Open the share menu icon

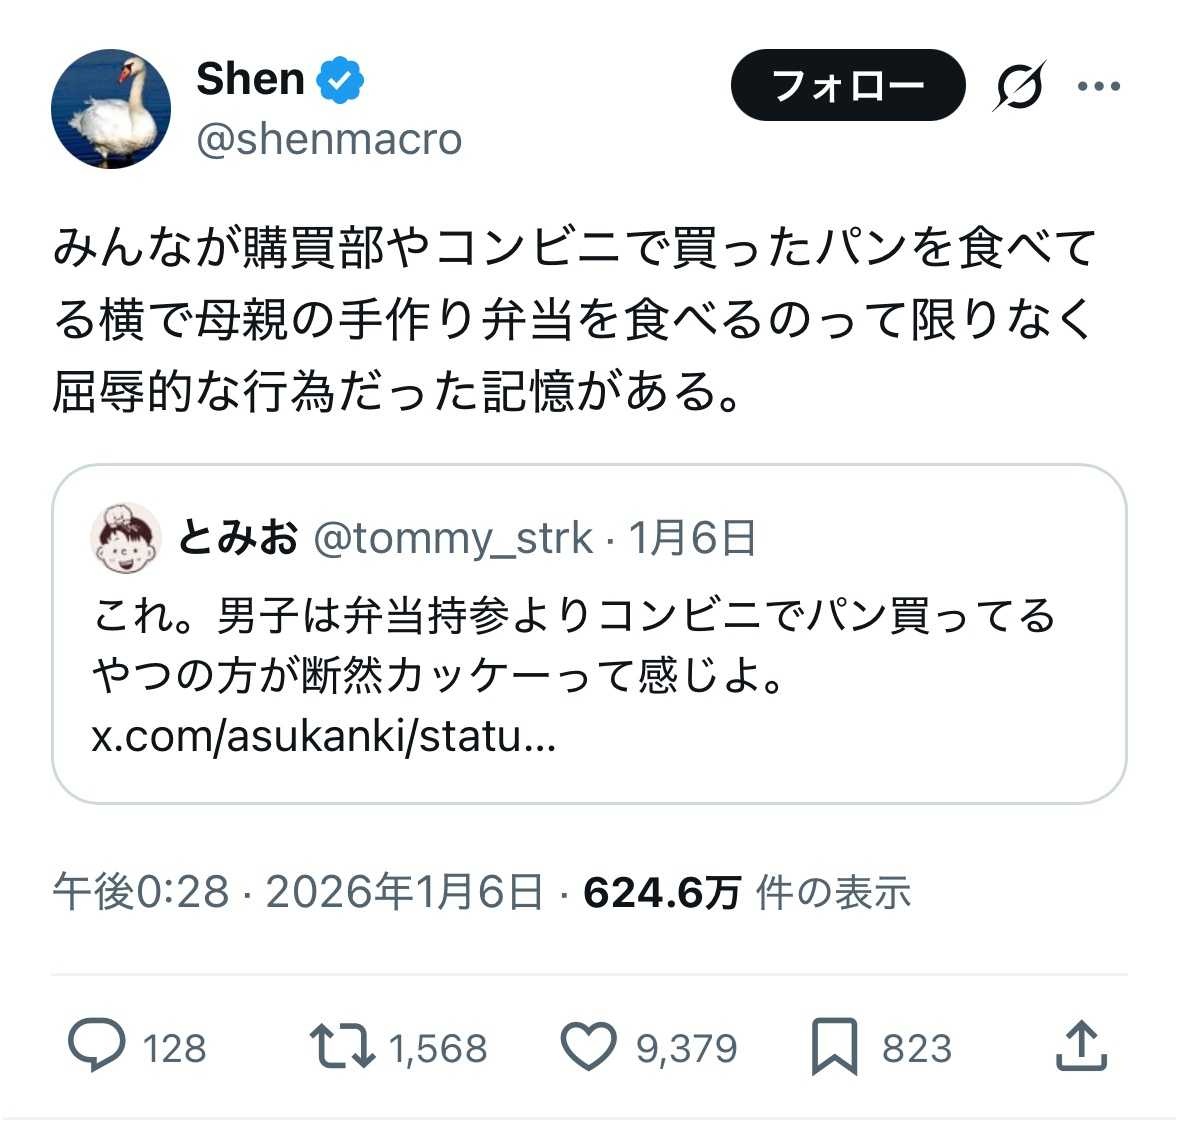pos(1081,1046)
